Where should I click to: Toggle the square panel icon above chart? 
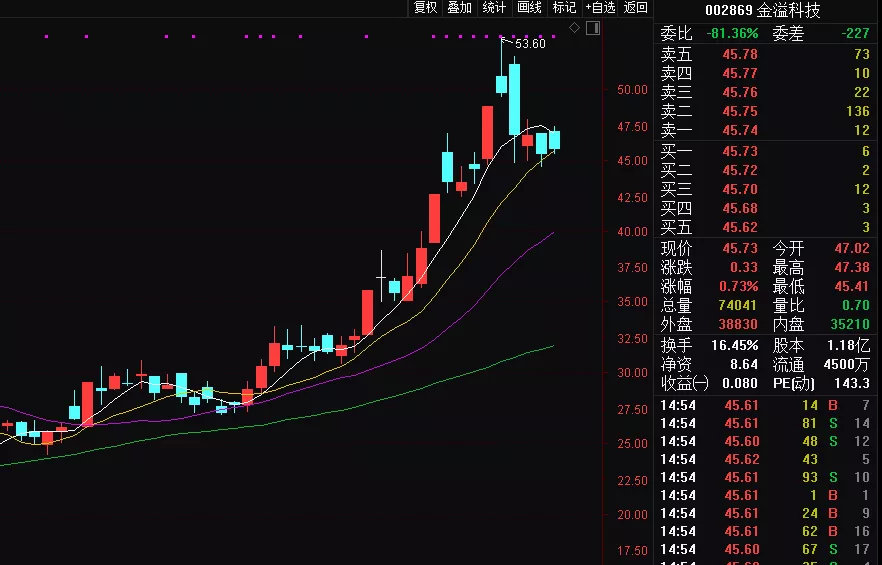[x=593, y=28]
